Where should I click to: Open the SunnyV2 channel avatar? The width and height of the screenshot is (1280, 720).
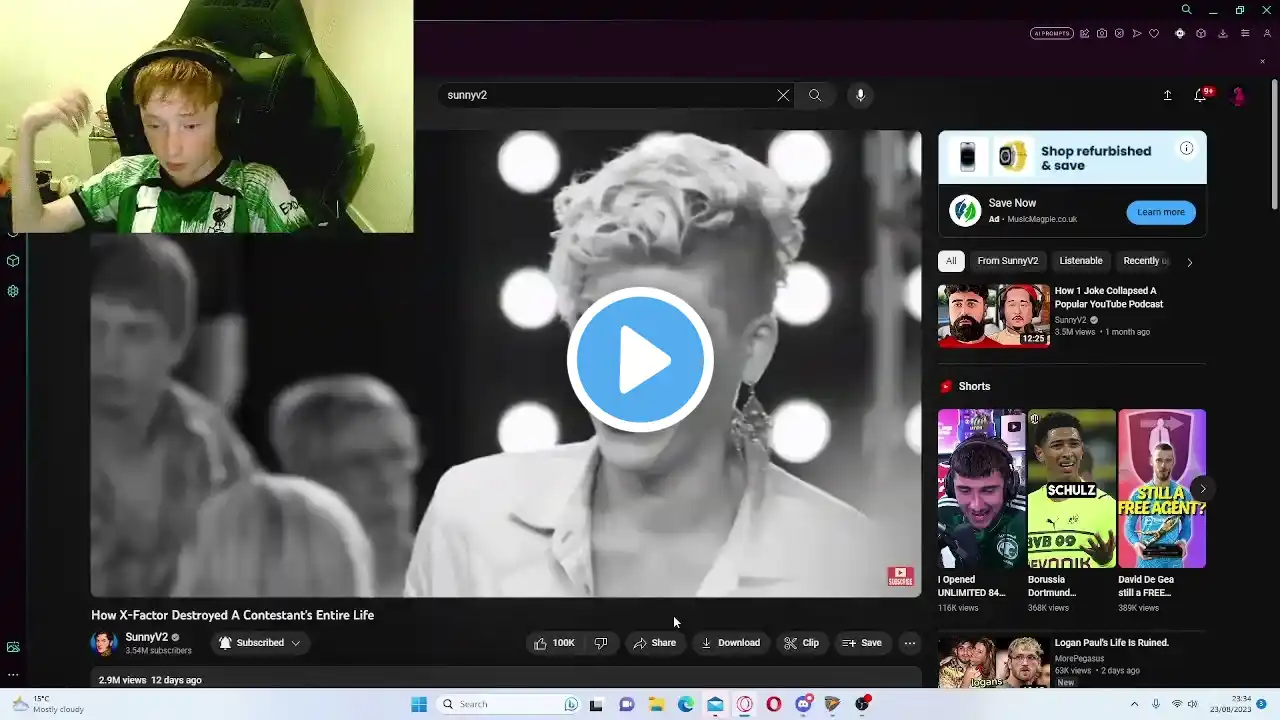[x=104, y=643]
